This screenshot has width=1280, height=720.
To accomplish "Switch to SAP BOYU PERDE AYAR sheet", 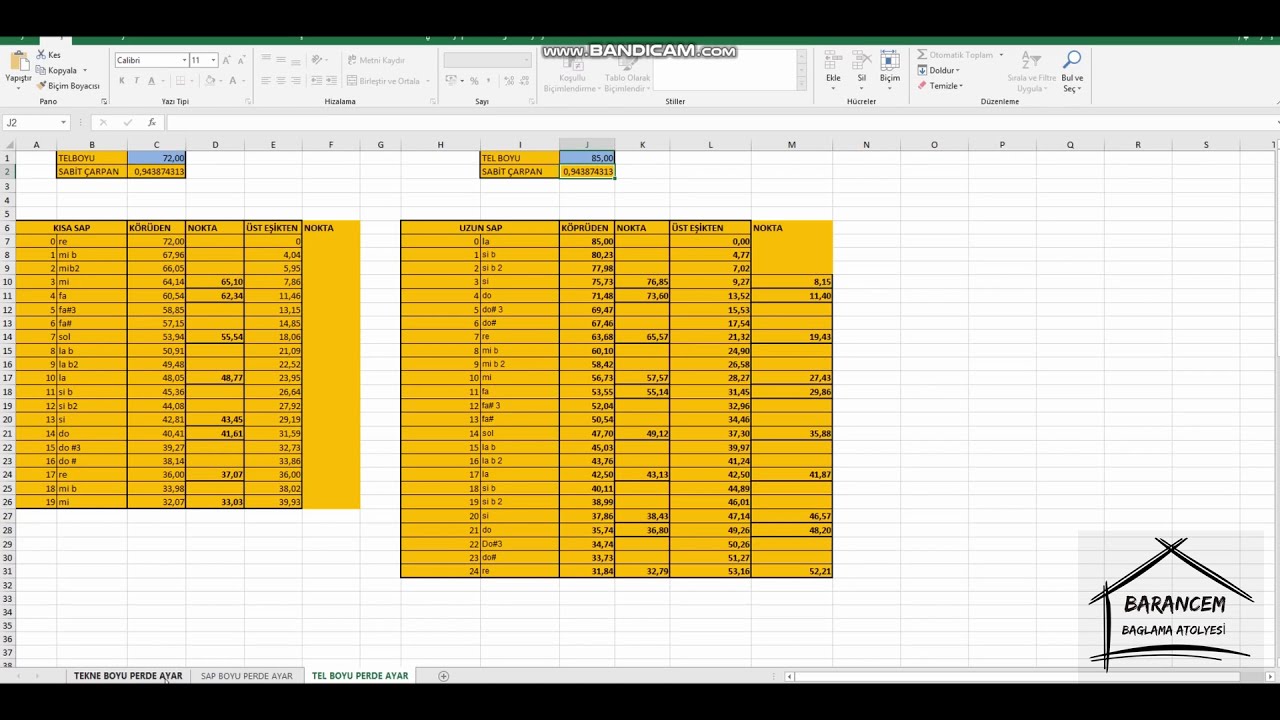I will click(x=247, y=676).
